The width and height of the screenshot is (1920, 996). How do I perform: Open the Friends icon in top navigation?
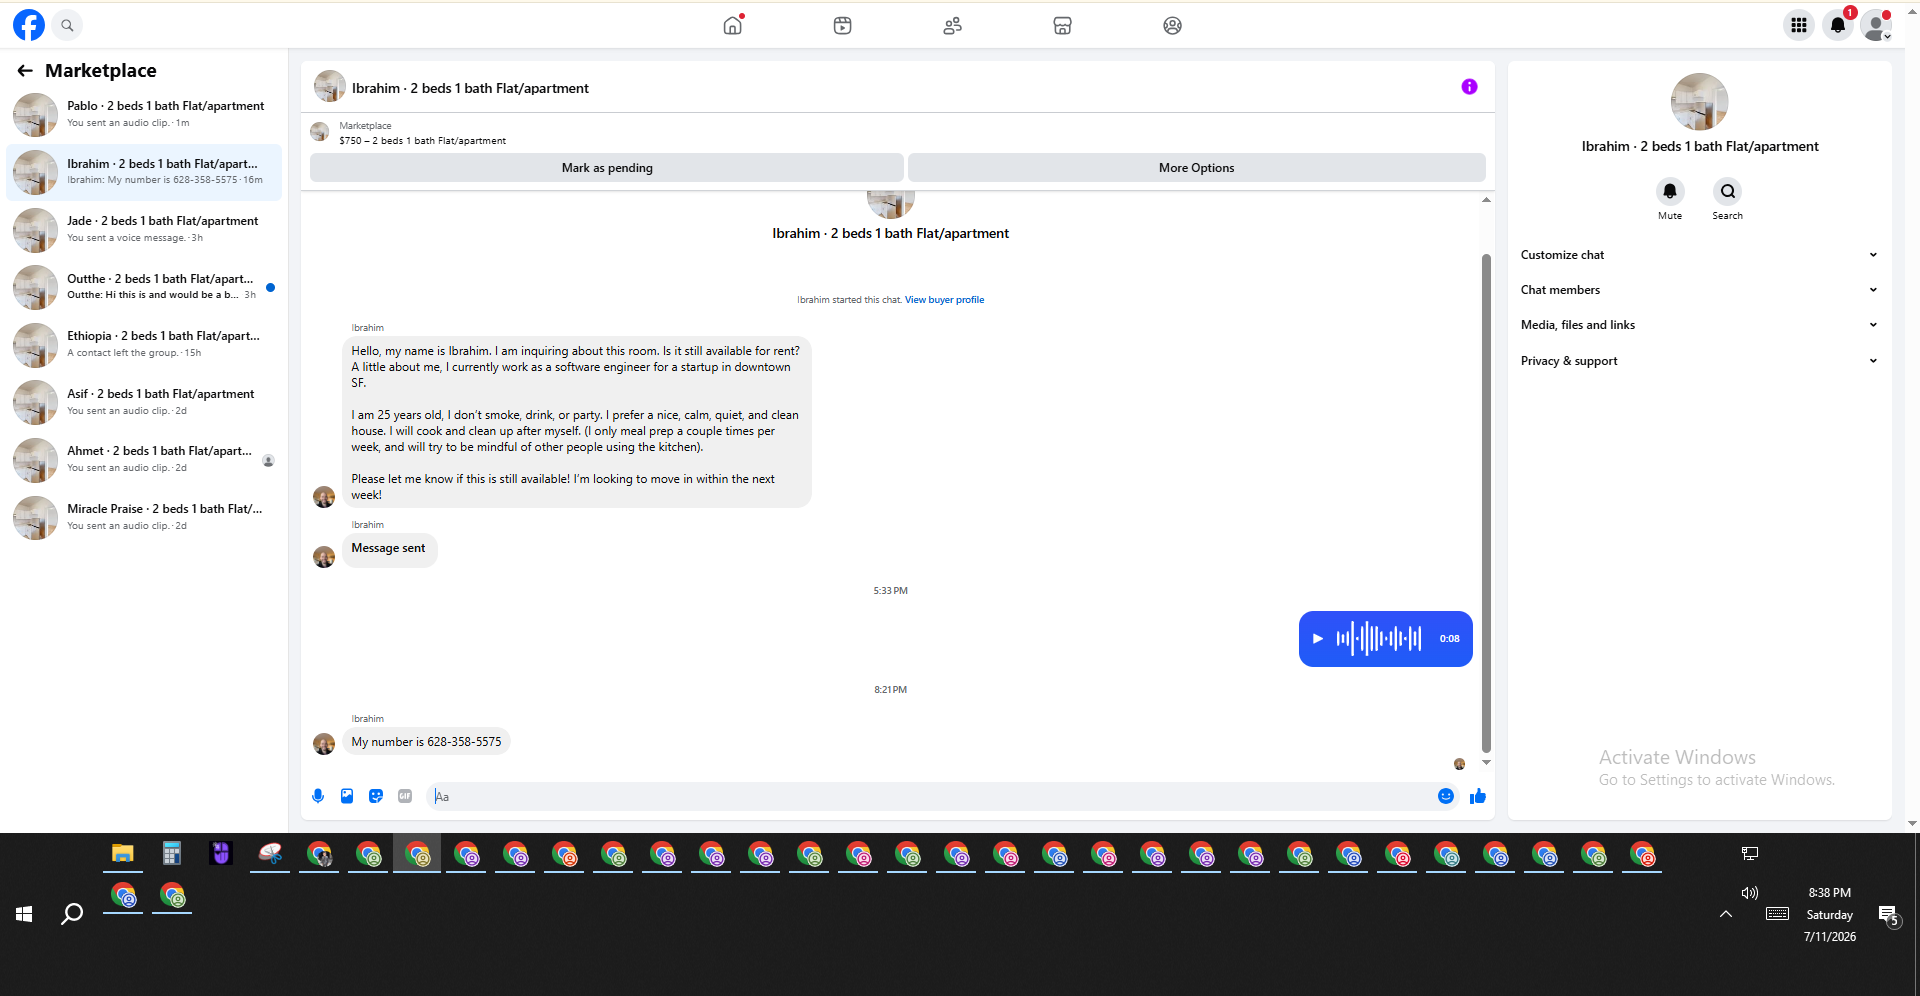pyautogui.click(x=953, y=25)
